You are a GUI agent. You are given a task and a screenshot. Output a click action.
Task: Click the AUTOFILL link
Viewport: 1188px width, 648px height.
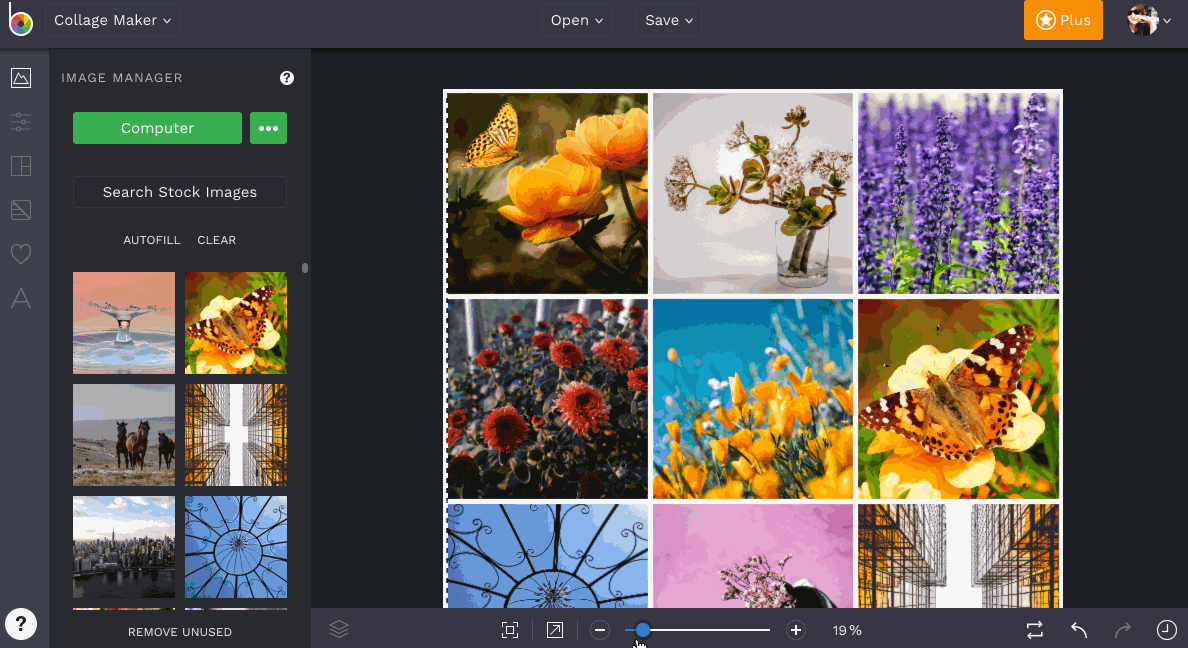tap(152, 240)
